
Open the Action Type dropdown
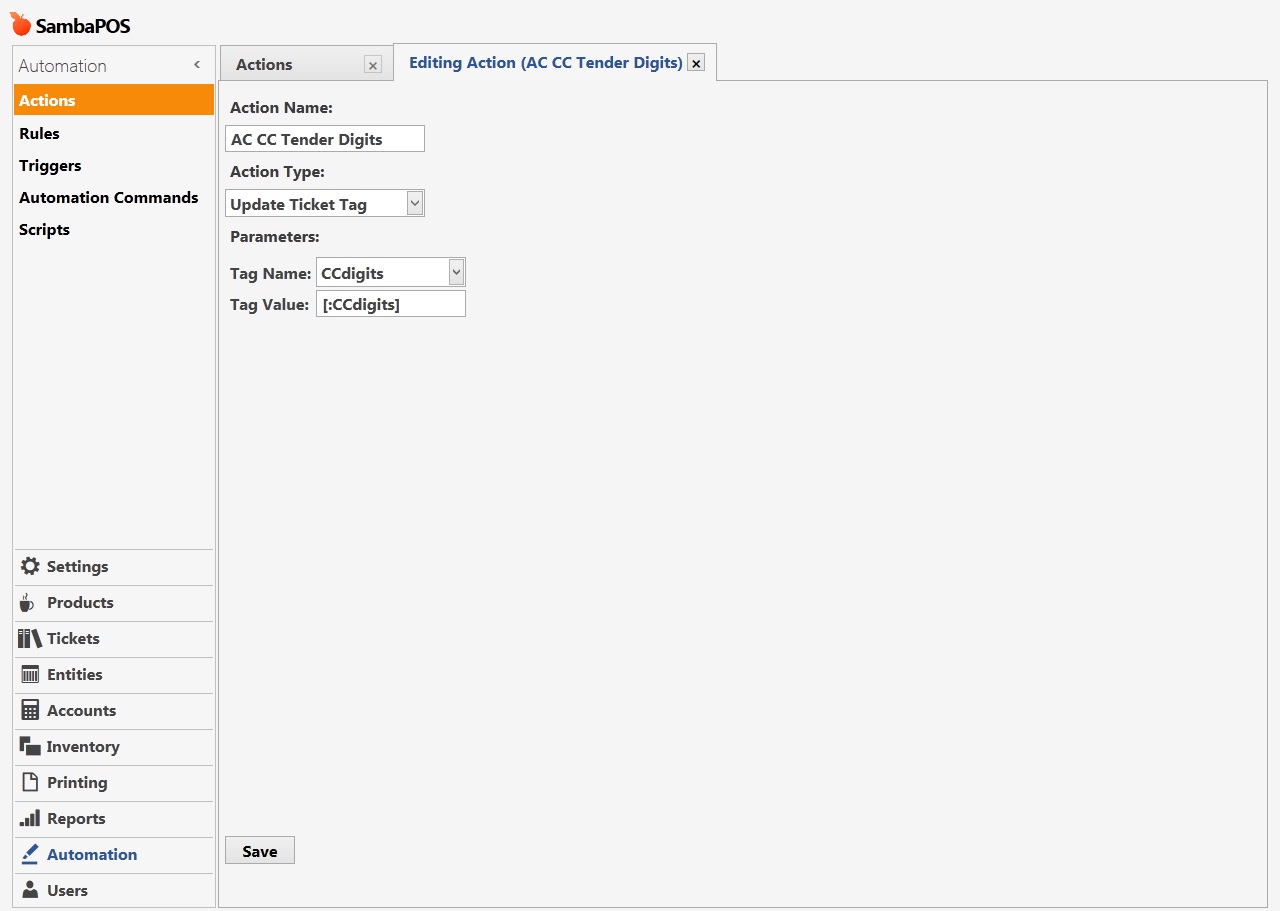pos(415,204)
